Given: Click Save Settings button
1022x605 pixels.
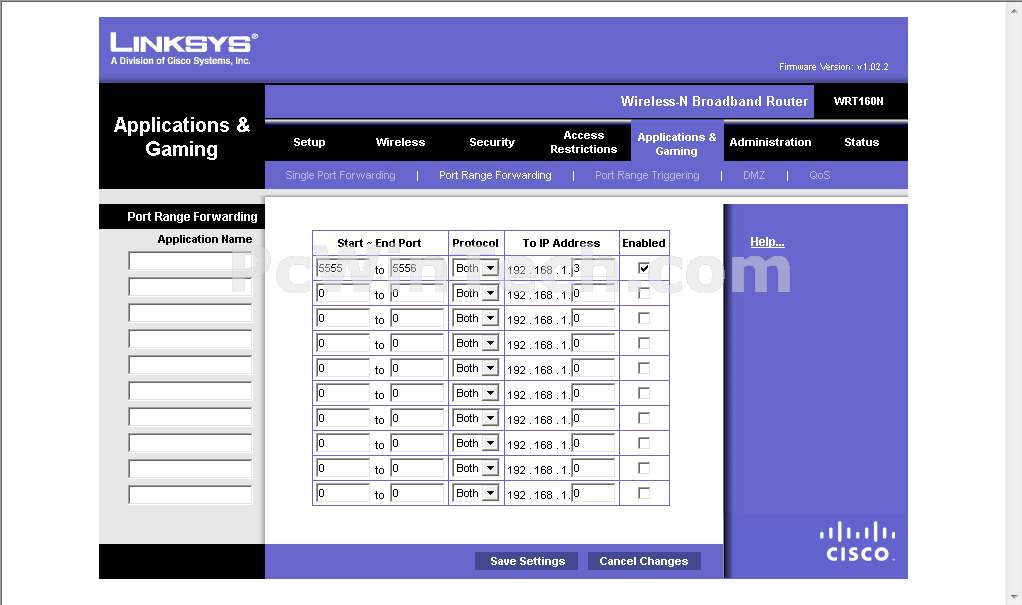Looking at the screenshot, I should 527,561.
